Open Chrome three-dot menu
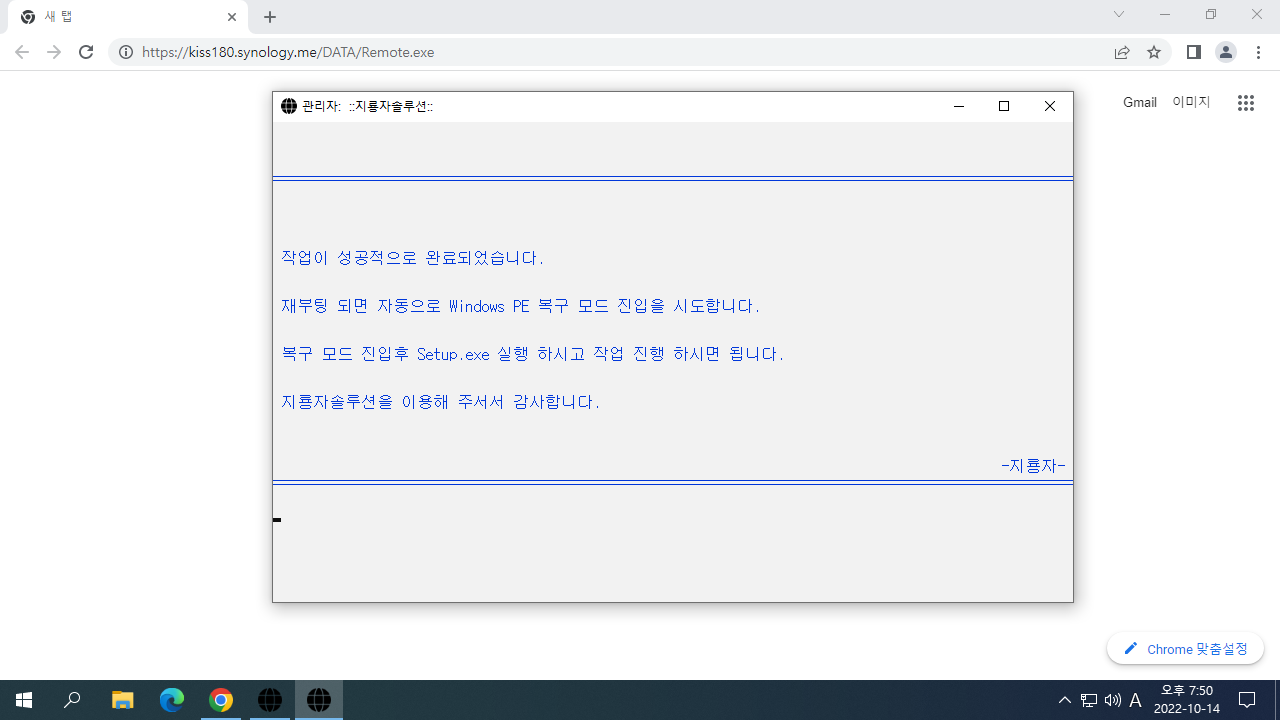The image size is (1280, 720). [1258, 52]
